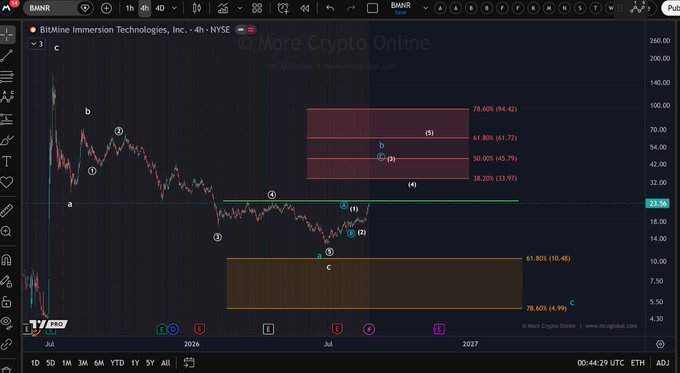Image resolution: width=680 pixels, height=373 pixels.
Task: Set range to 3M
Action: click(x=83, y=363)
